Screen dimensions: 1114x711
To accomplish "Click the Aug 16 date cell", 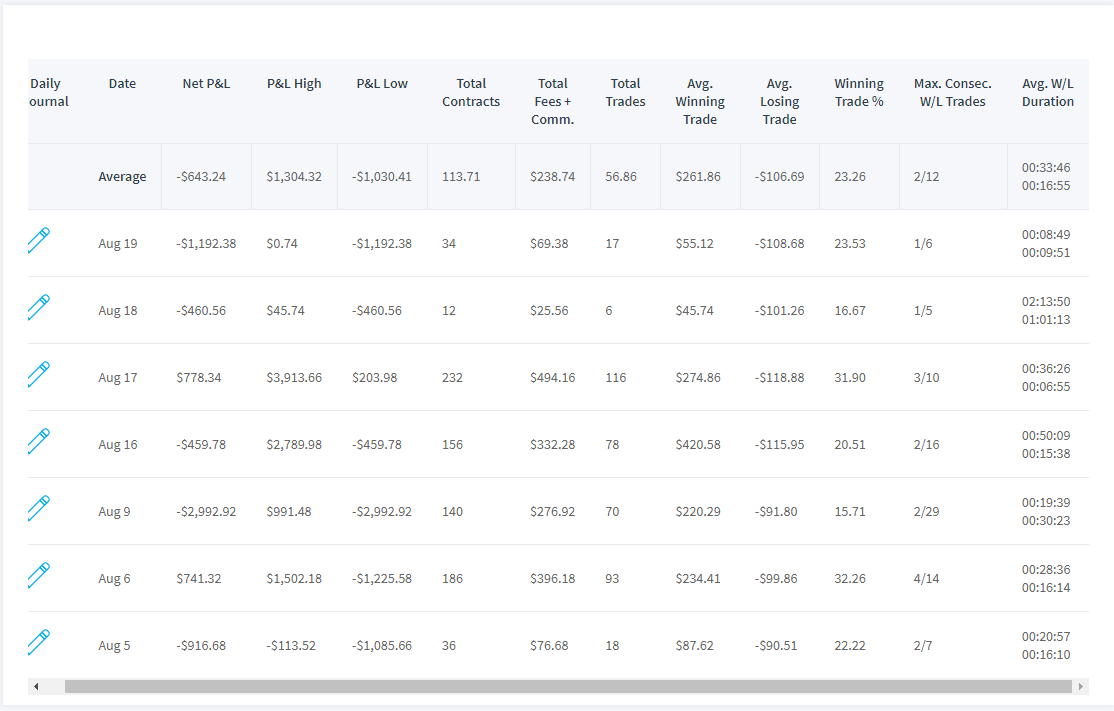I will tap(118, 445).
